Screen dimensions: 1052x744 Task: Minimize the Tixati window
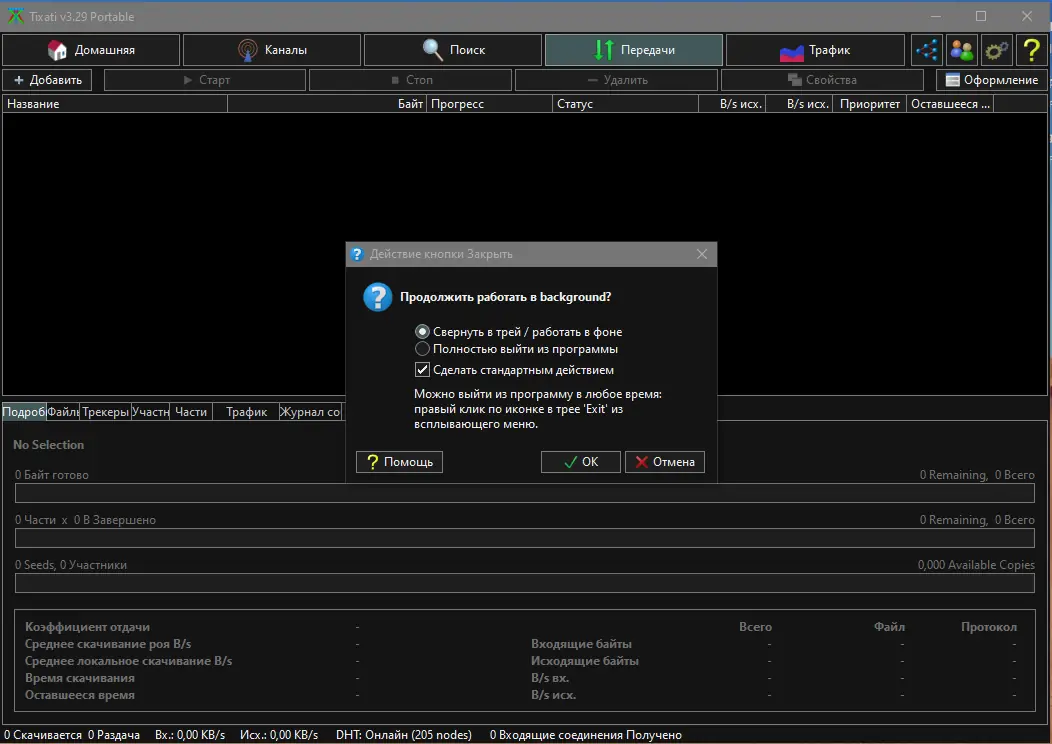point(936,16)
